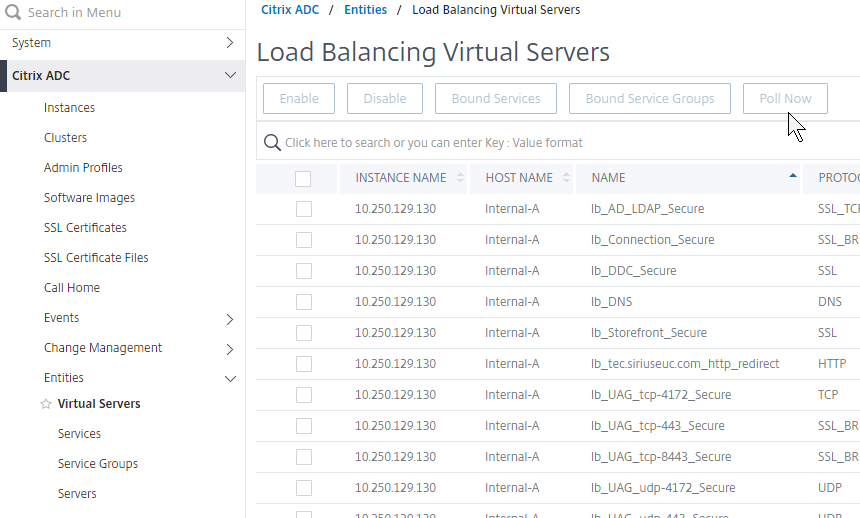Image resolution: width=860 pixels, height=518 pixels.
Task: Check the lb_UAG_udp-4172_Secure row checkbox
Action: pyautogui.click(x=303, y=488)
